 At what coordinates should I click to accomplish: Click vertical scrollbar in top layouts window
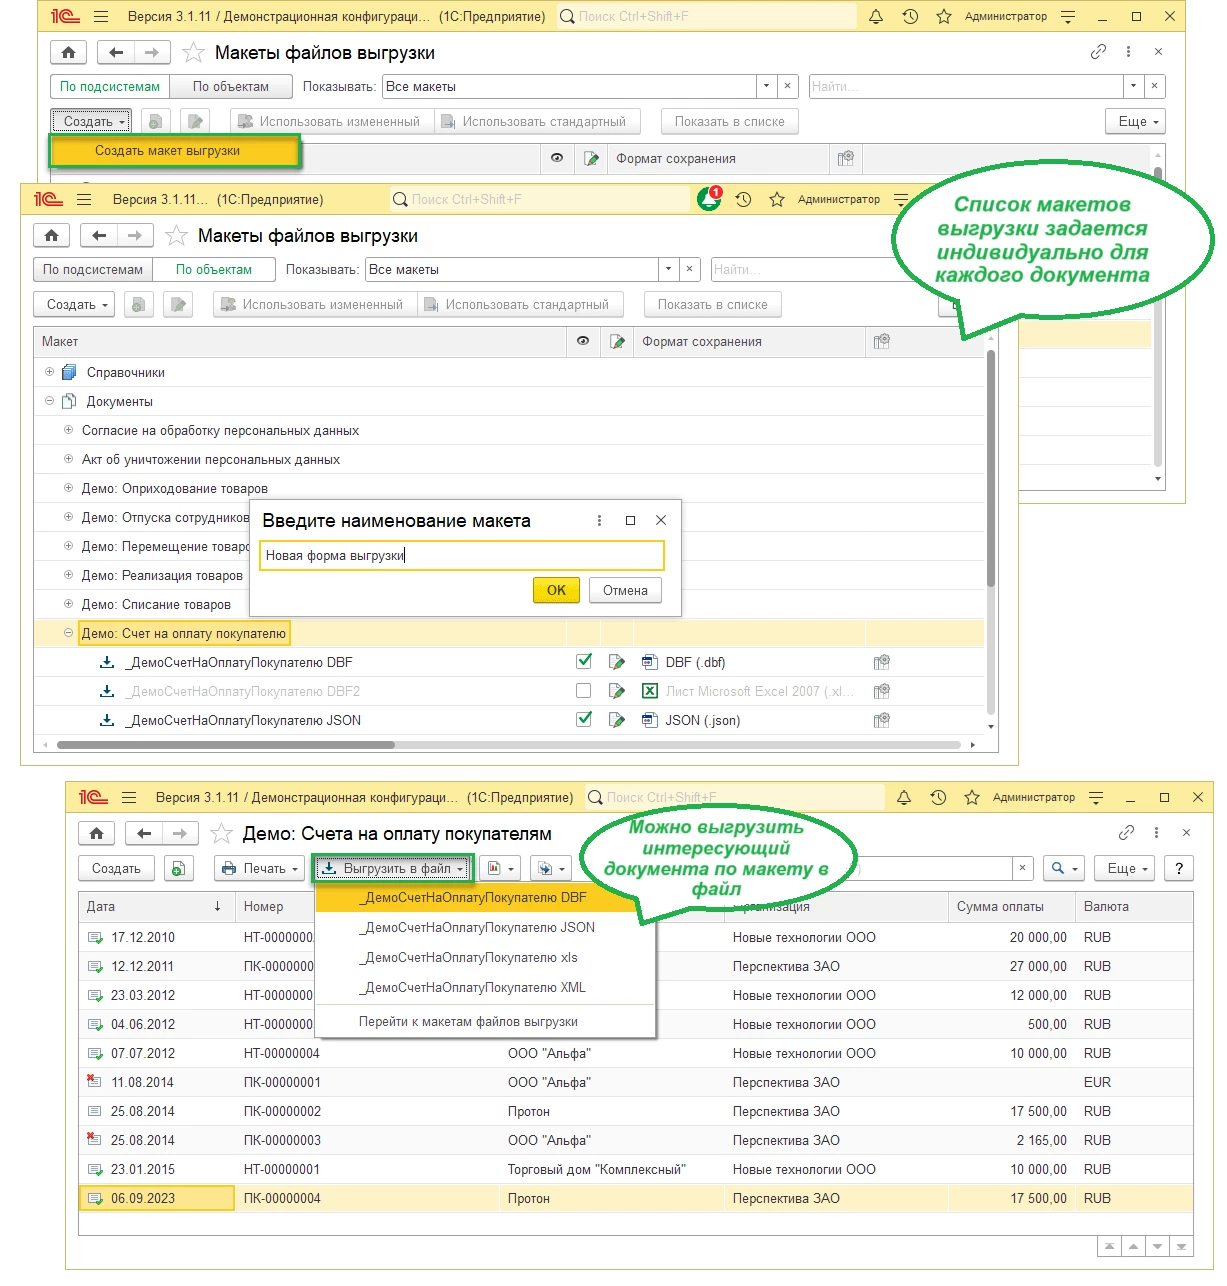click(x=1159, y=319)
